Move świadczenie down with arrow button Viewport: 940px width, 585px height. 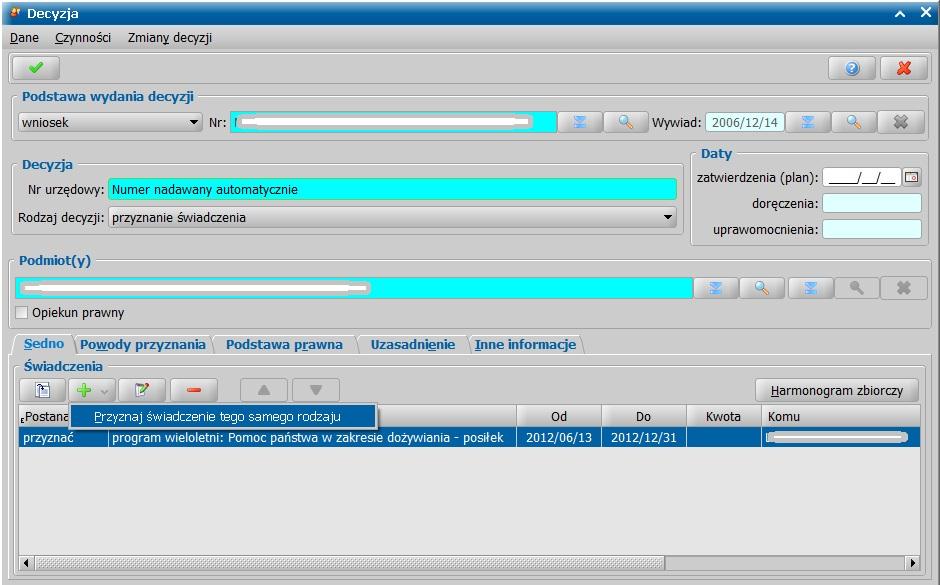click(316, 390)
